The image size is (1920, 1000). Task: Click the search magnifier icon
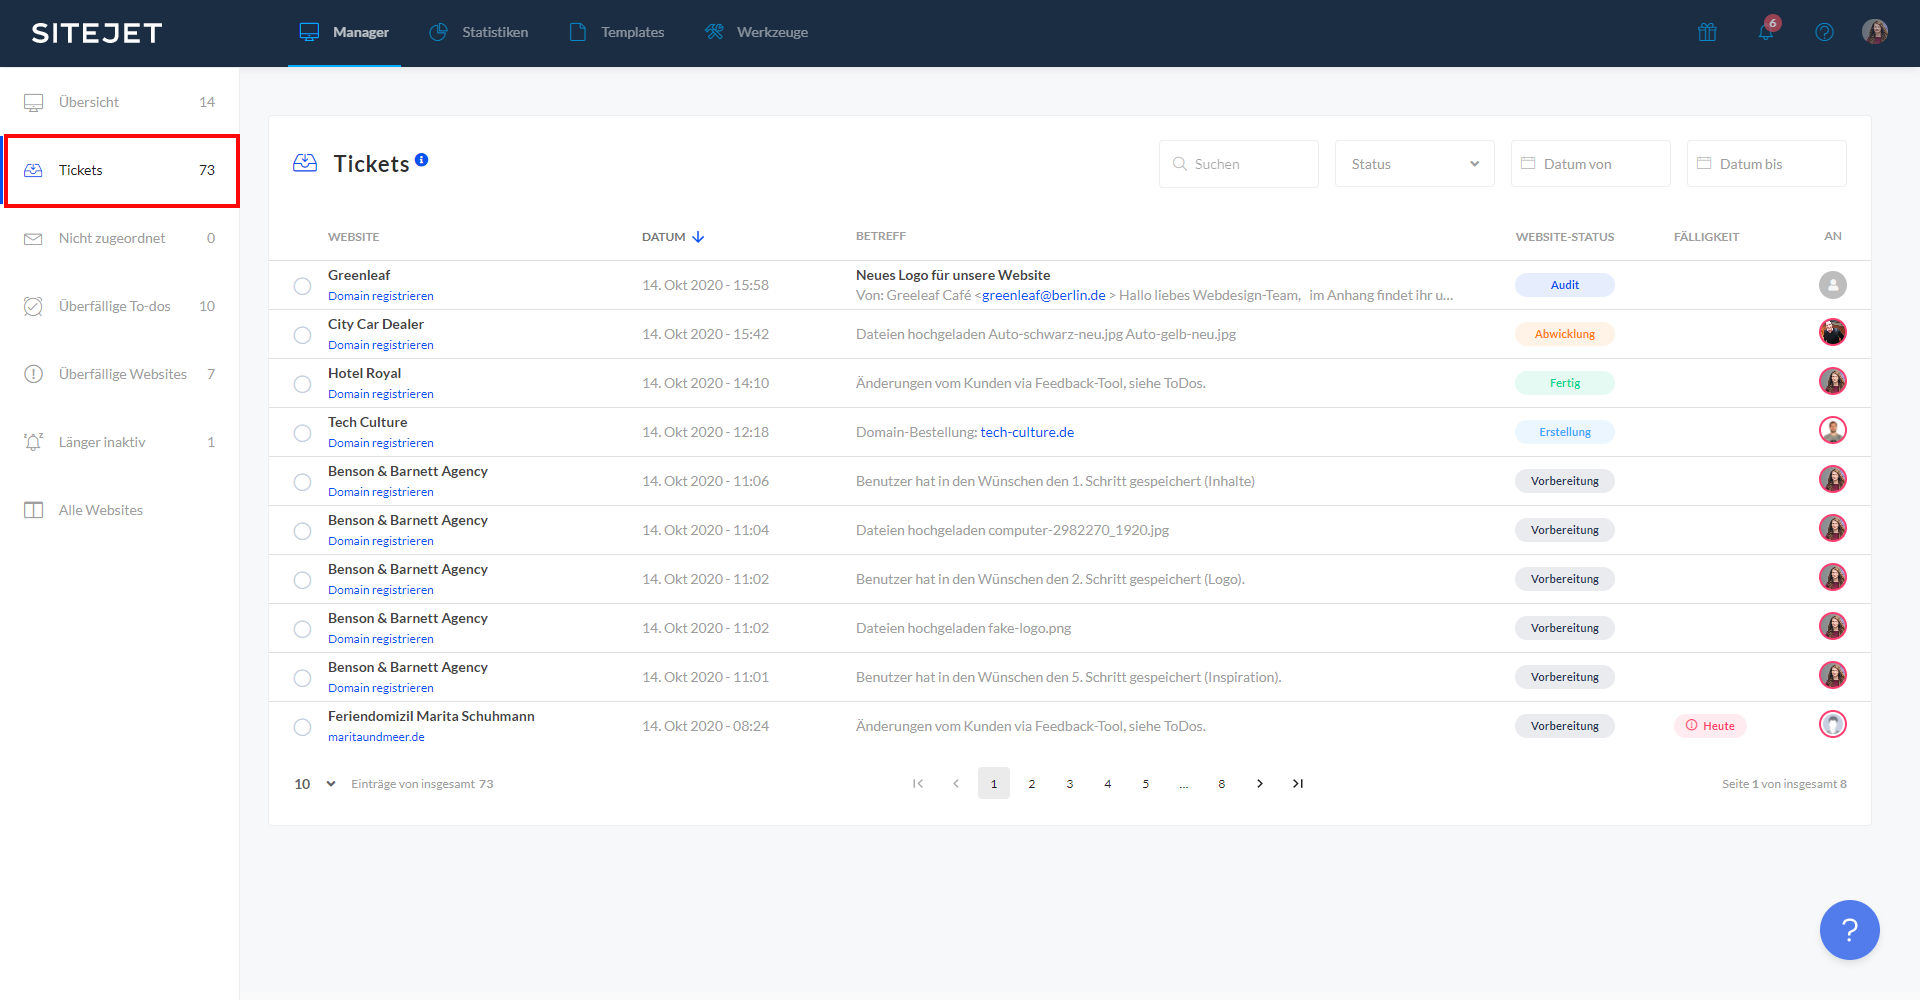[x=1180, y=164]
